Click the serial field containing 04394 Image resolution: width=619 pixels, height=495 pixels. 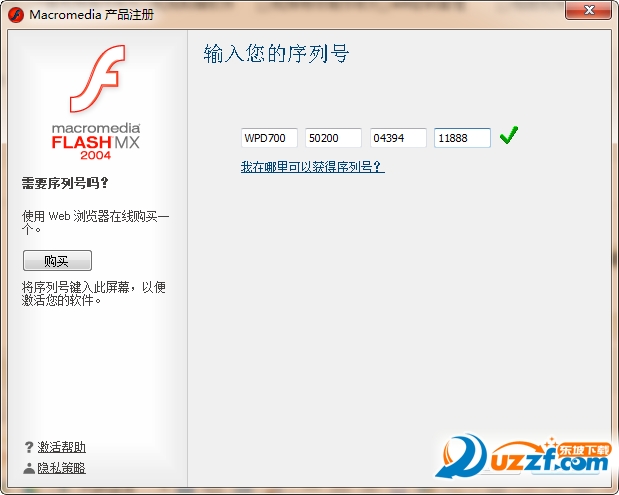tap(398, 138)
